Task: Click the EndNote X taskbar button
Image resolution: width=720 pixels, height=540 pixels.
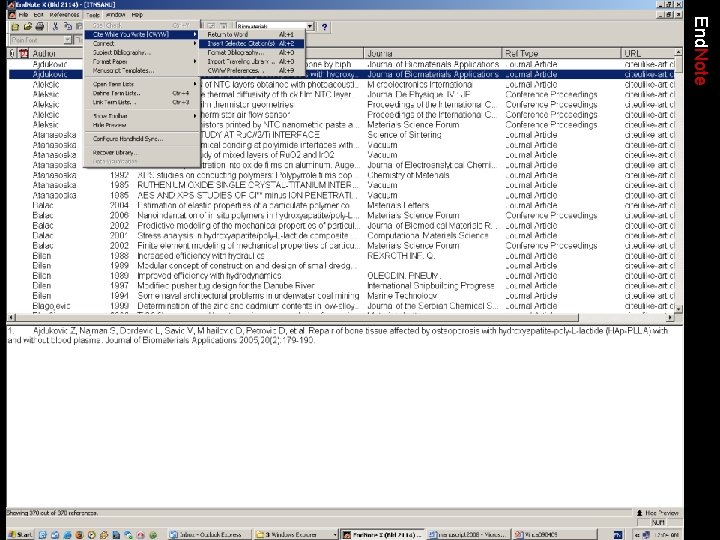Action: click(382, 535)
